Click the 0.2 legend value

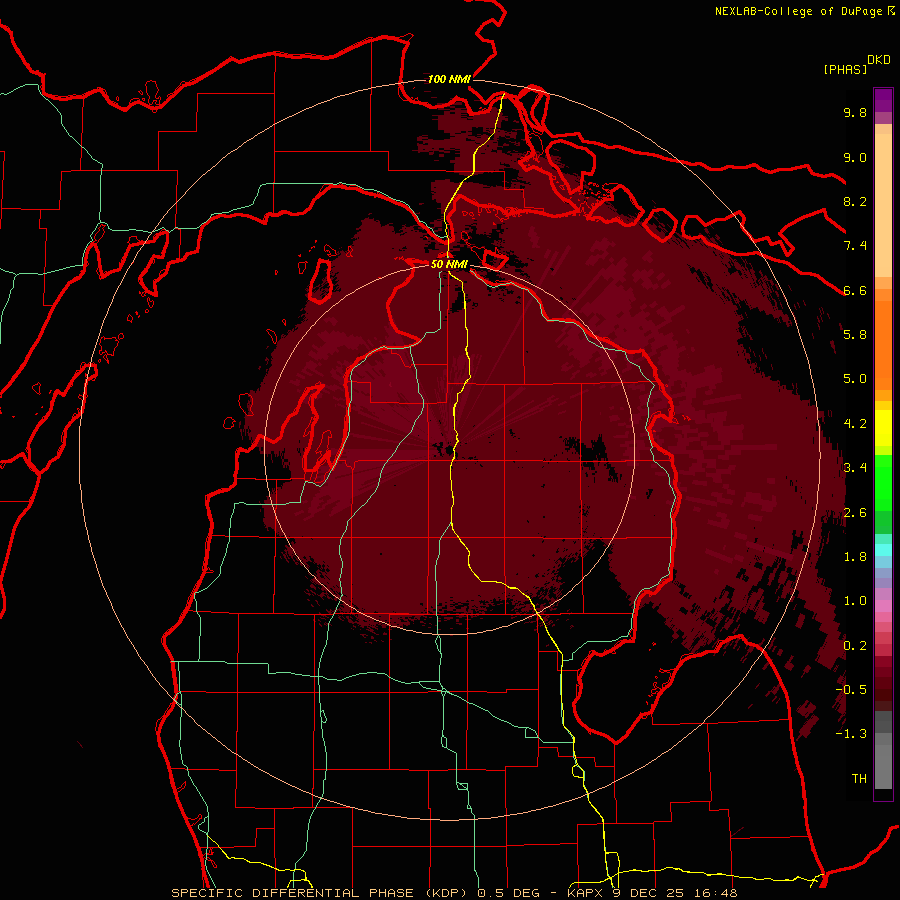[x=855, y=646]
